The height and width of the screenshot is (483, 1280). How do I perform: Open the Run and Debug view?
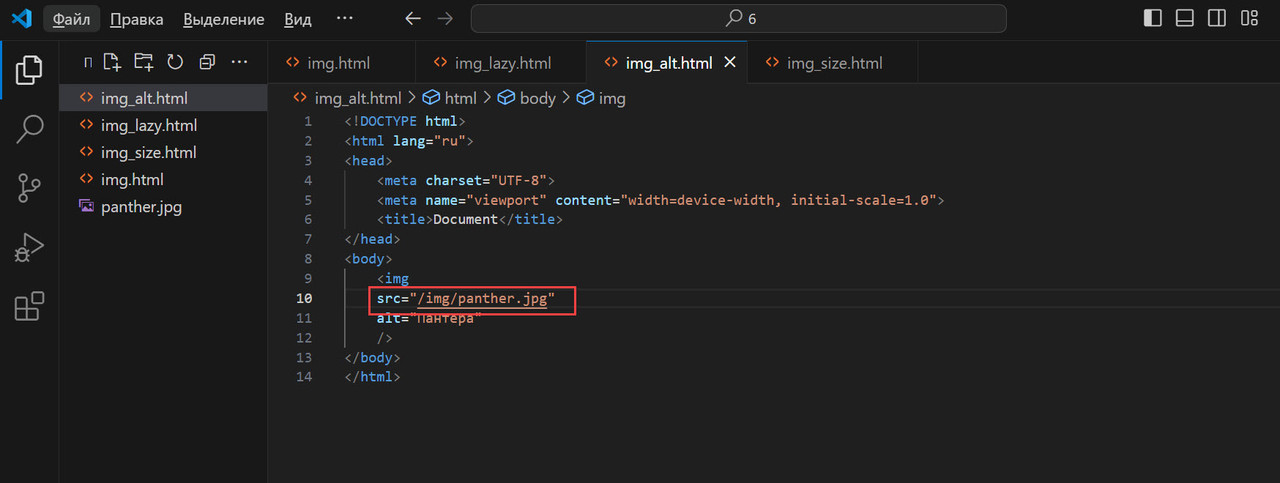(x=29, y=247)
